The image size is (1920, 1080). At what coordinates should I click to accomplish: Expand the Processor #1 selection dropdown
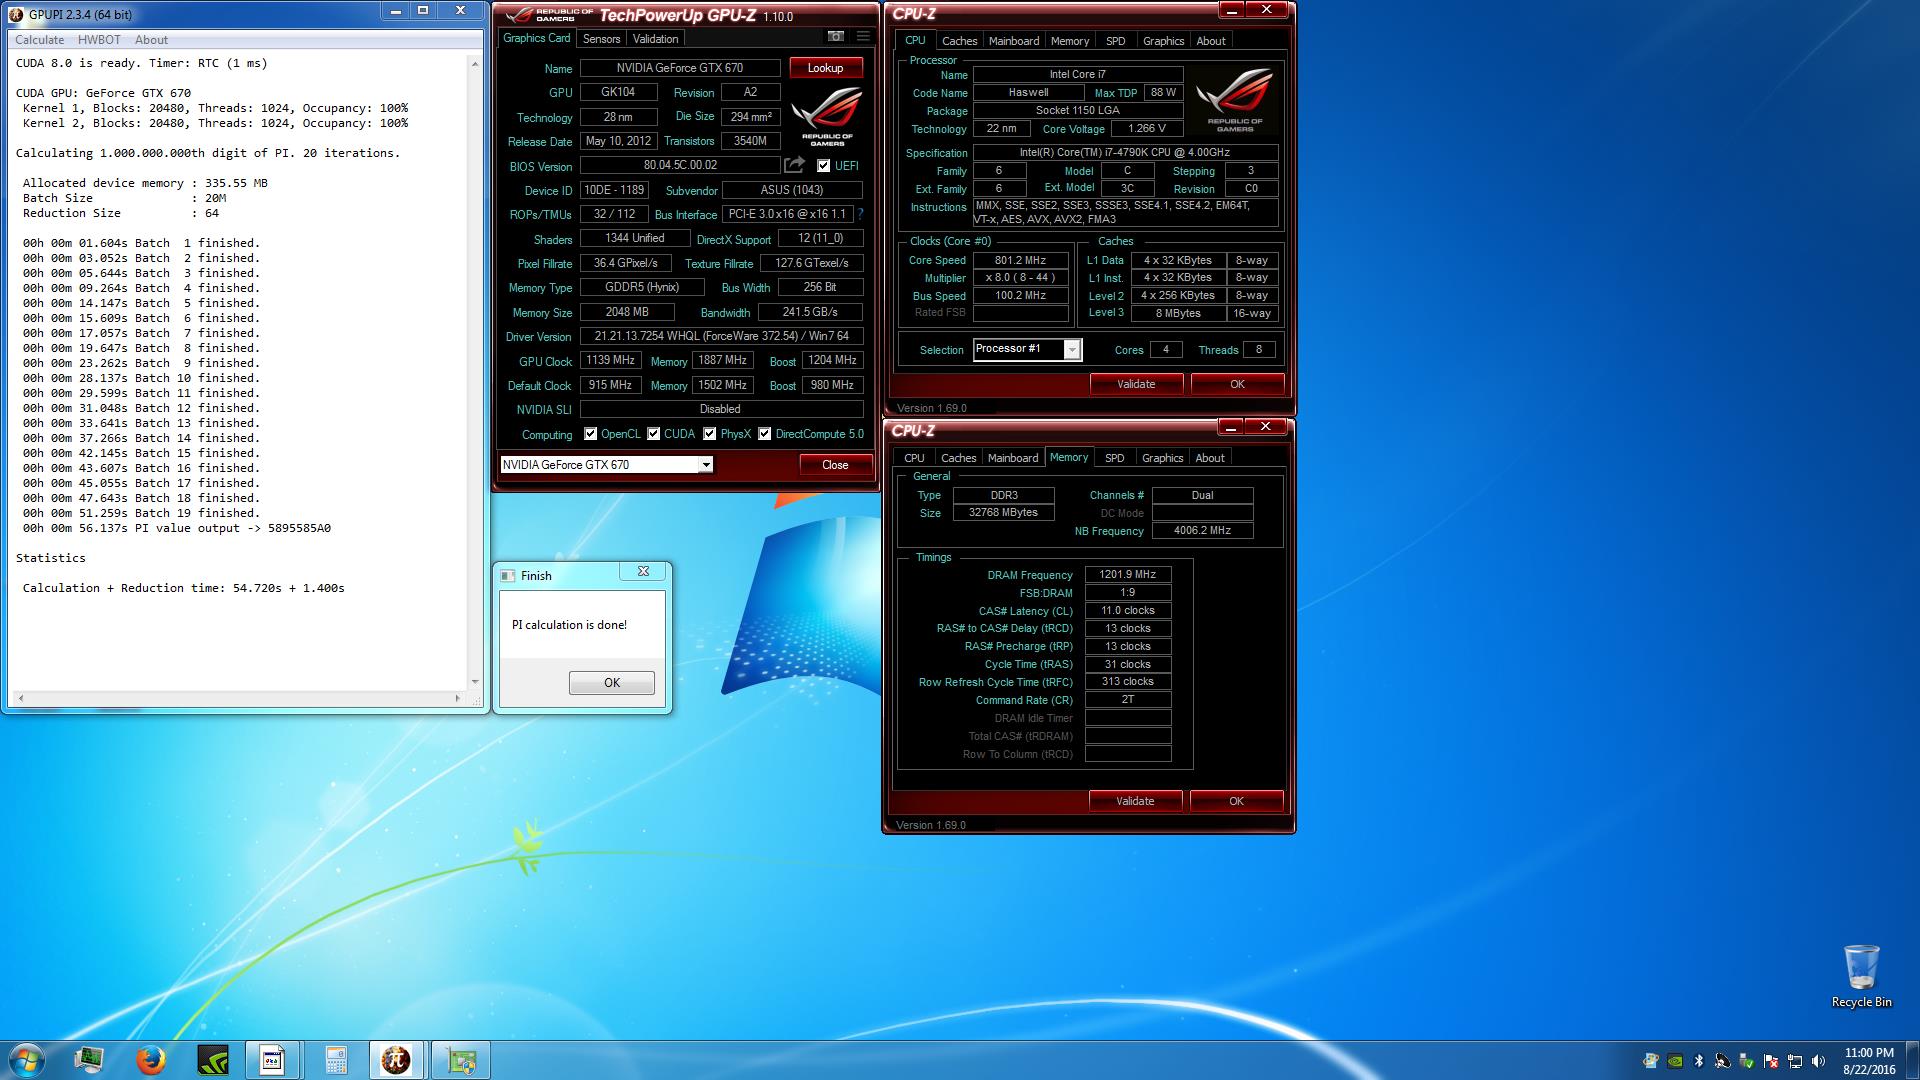tap(1072, 350)
